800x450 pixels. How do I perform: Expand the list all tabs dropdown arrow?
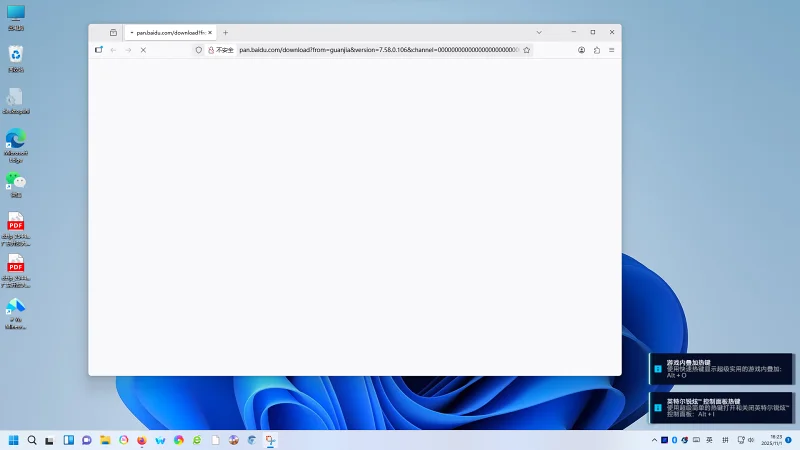(539, 32)
